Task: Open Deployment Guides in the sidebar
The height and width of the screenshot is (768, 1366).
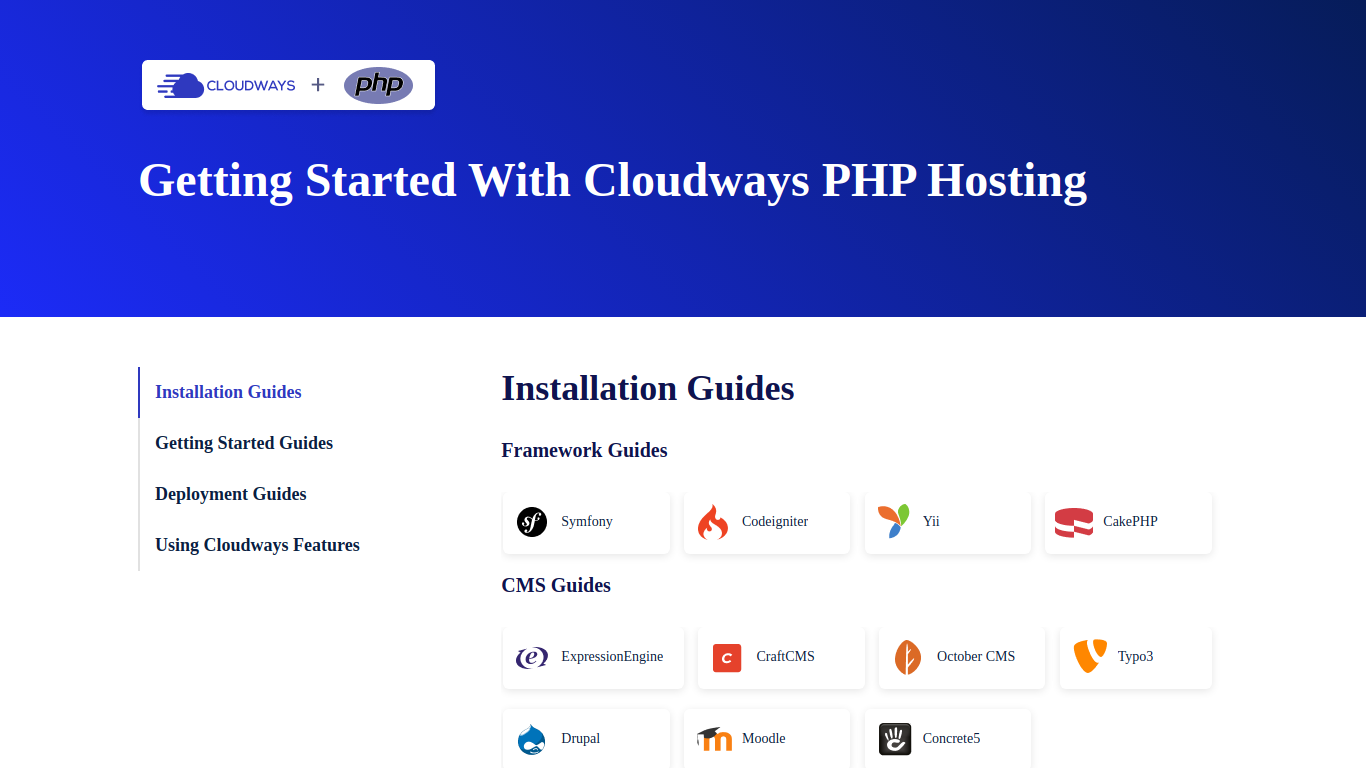Action: [231, 494]
